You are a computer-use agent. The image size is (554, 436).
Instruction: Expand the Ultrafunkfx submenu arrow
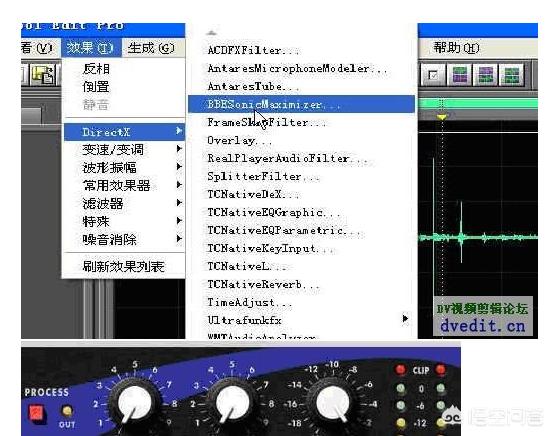(x=406, y=319)
